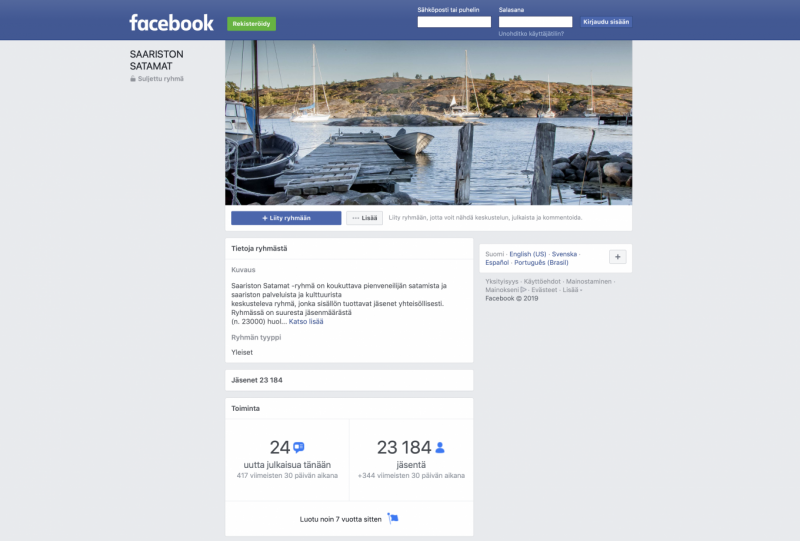Image resolution: width=800 pixels, height=541 pixels.
Task: Open the group cover photo
Action: 429,122
